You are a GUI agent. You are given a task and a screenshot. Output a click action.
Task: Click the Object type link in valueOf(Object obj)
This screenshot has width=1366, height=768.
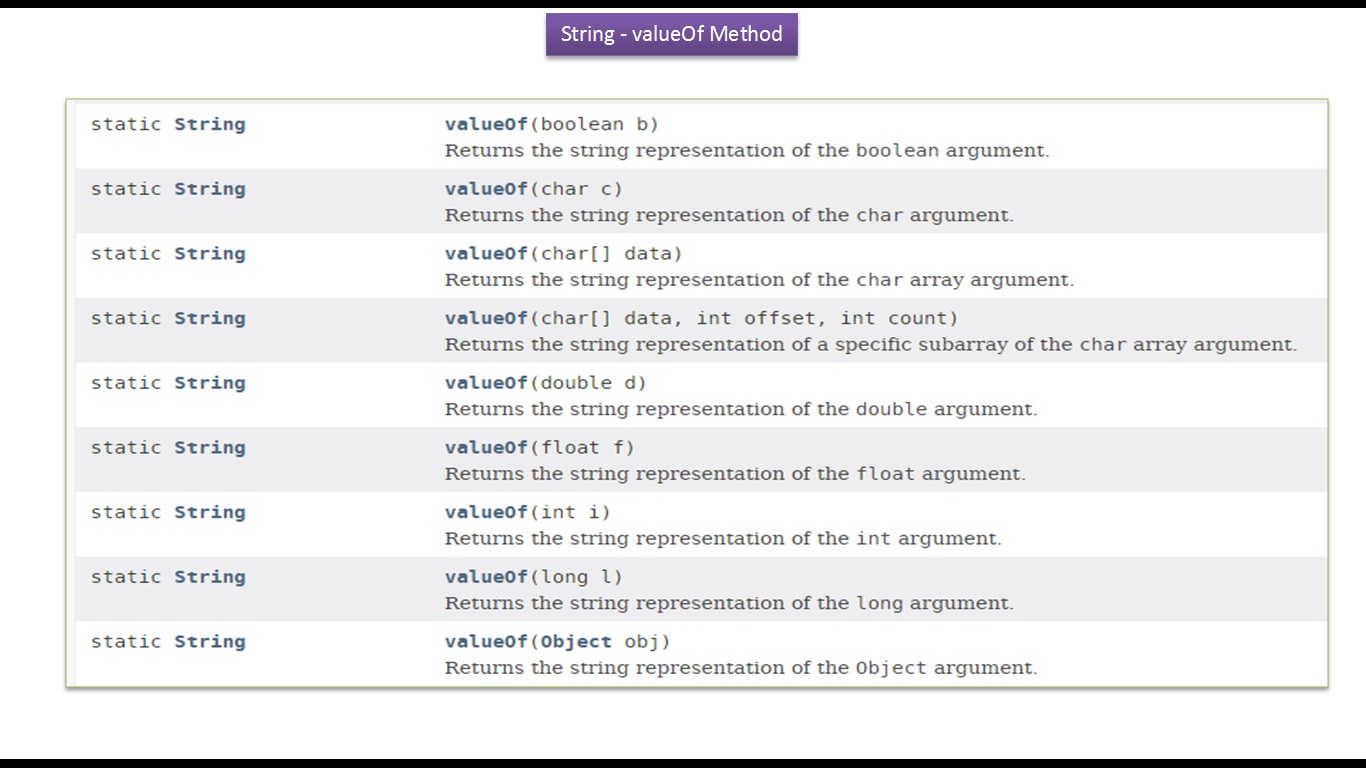pos(576,641)
